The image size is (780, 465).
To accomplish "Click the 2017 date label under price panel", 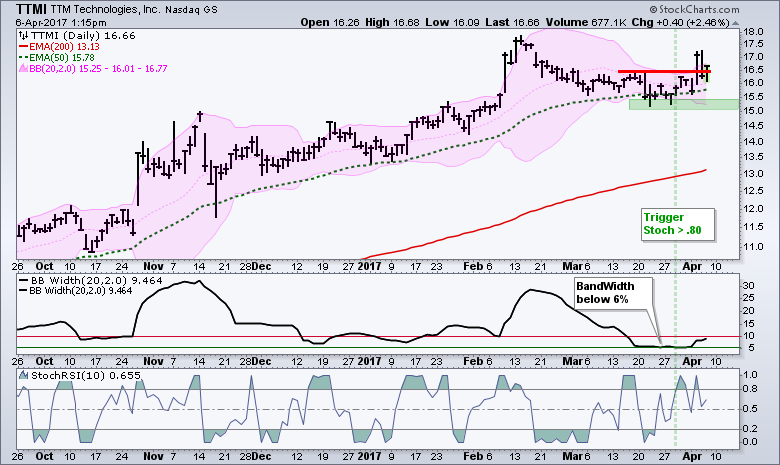I will pos(369,267).
